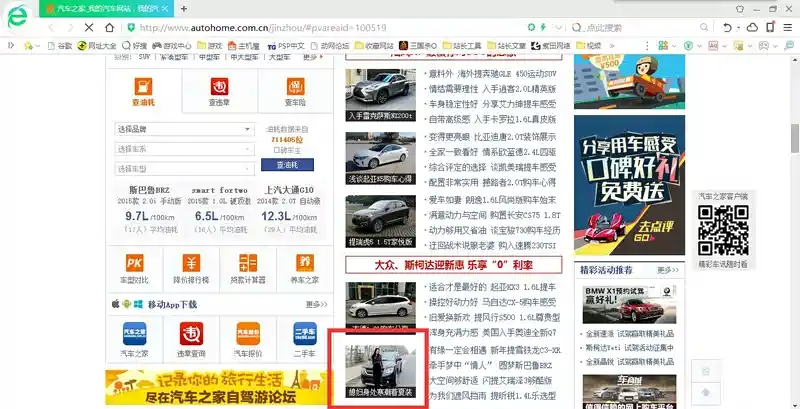Click the SUV category link
The image size is (800, 409).
click(144, 57)
